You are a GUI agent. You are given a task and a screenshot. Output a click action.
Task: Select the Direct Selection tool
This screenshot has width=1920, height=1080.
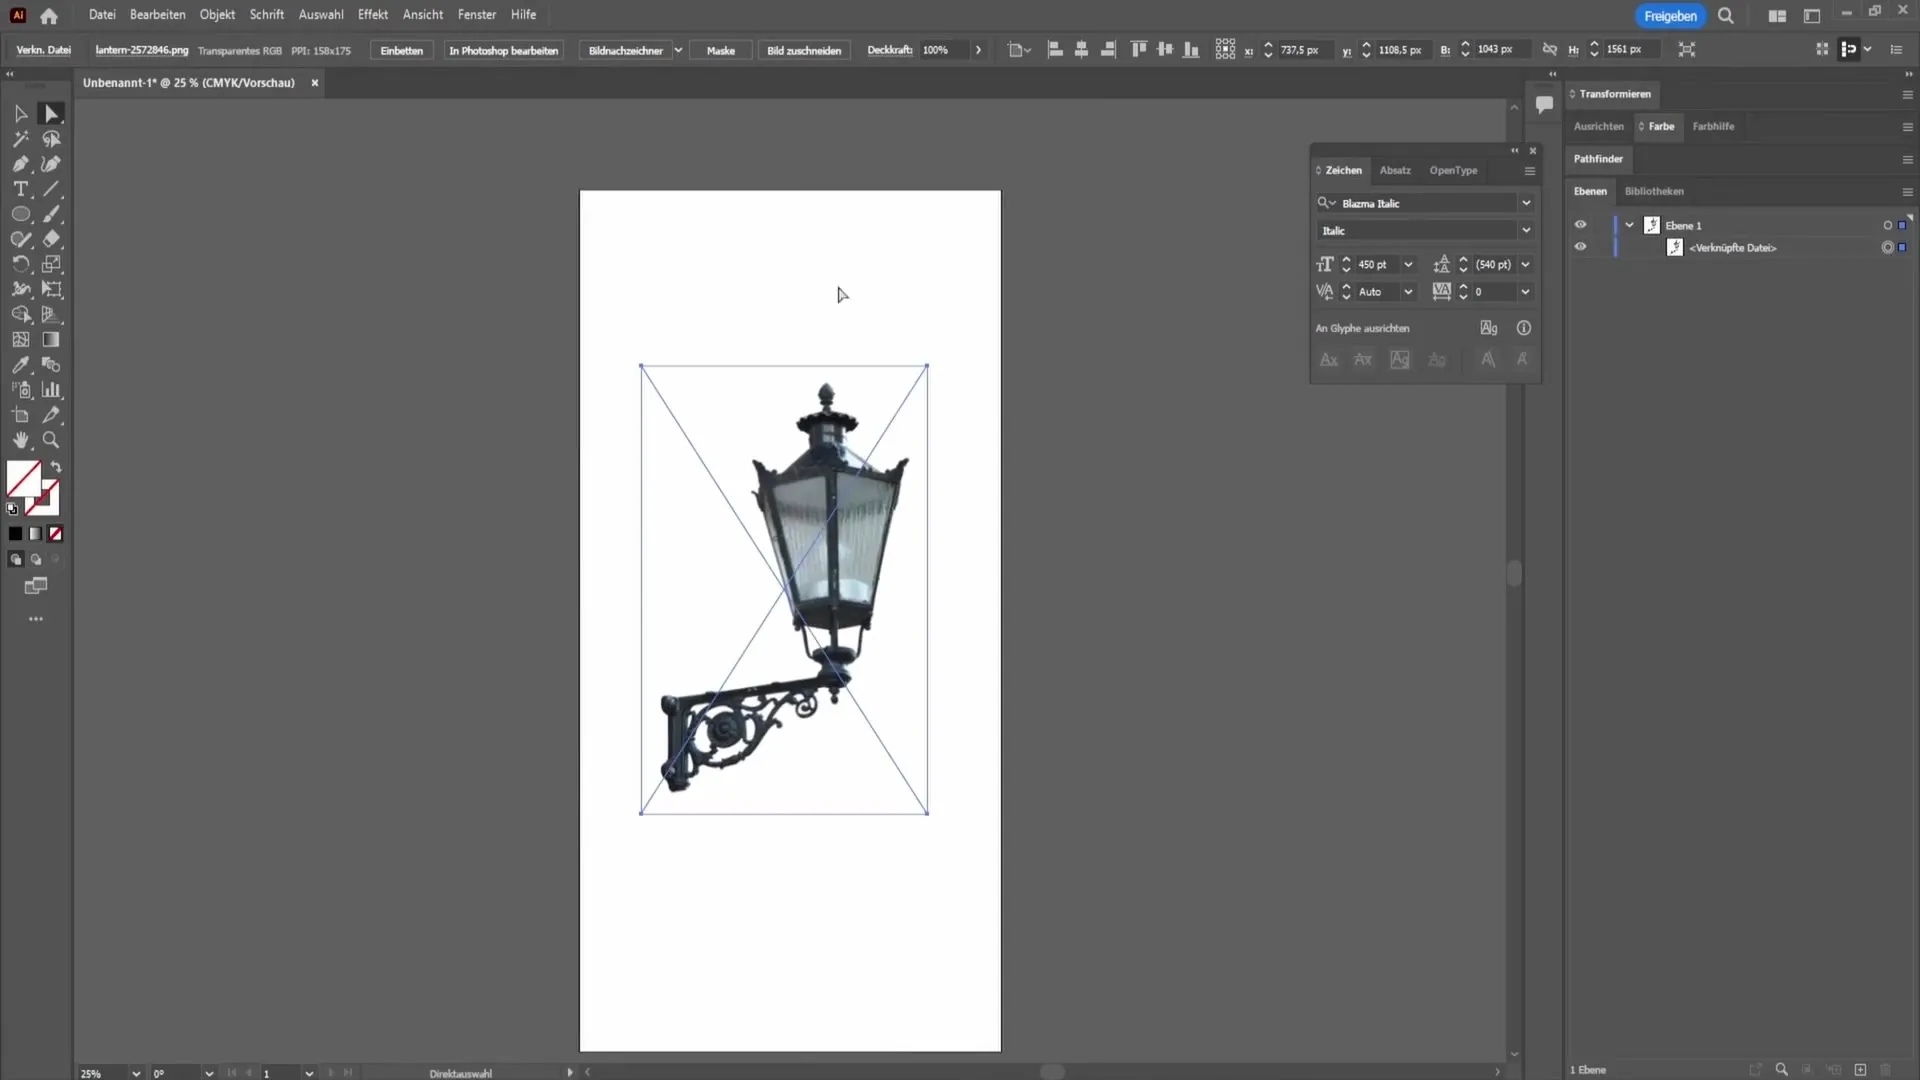(x=51, y=114)
